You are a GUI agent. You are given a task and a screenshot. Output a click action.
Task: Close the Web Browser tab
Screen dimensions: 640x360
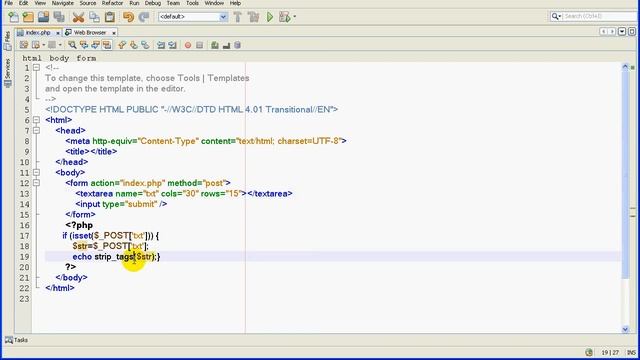114,33
